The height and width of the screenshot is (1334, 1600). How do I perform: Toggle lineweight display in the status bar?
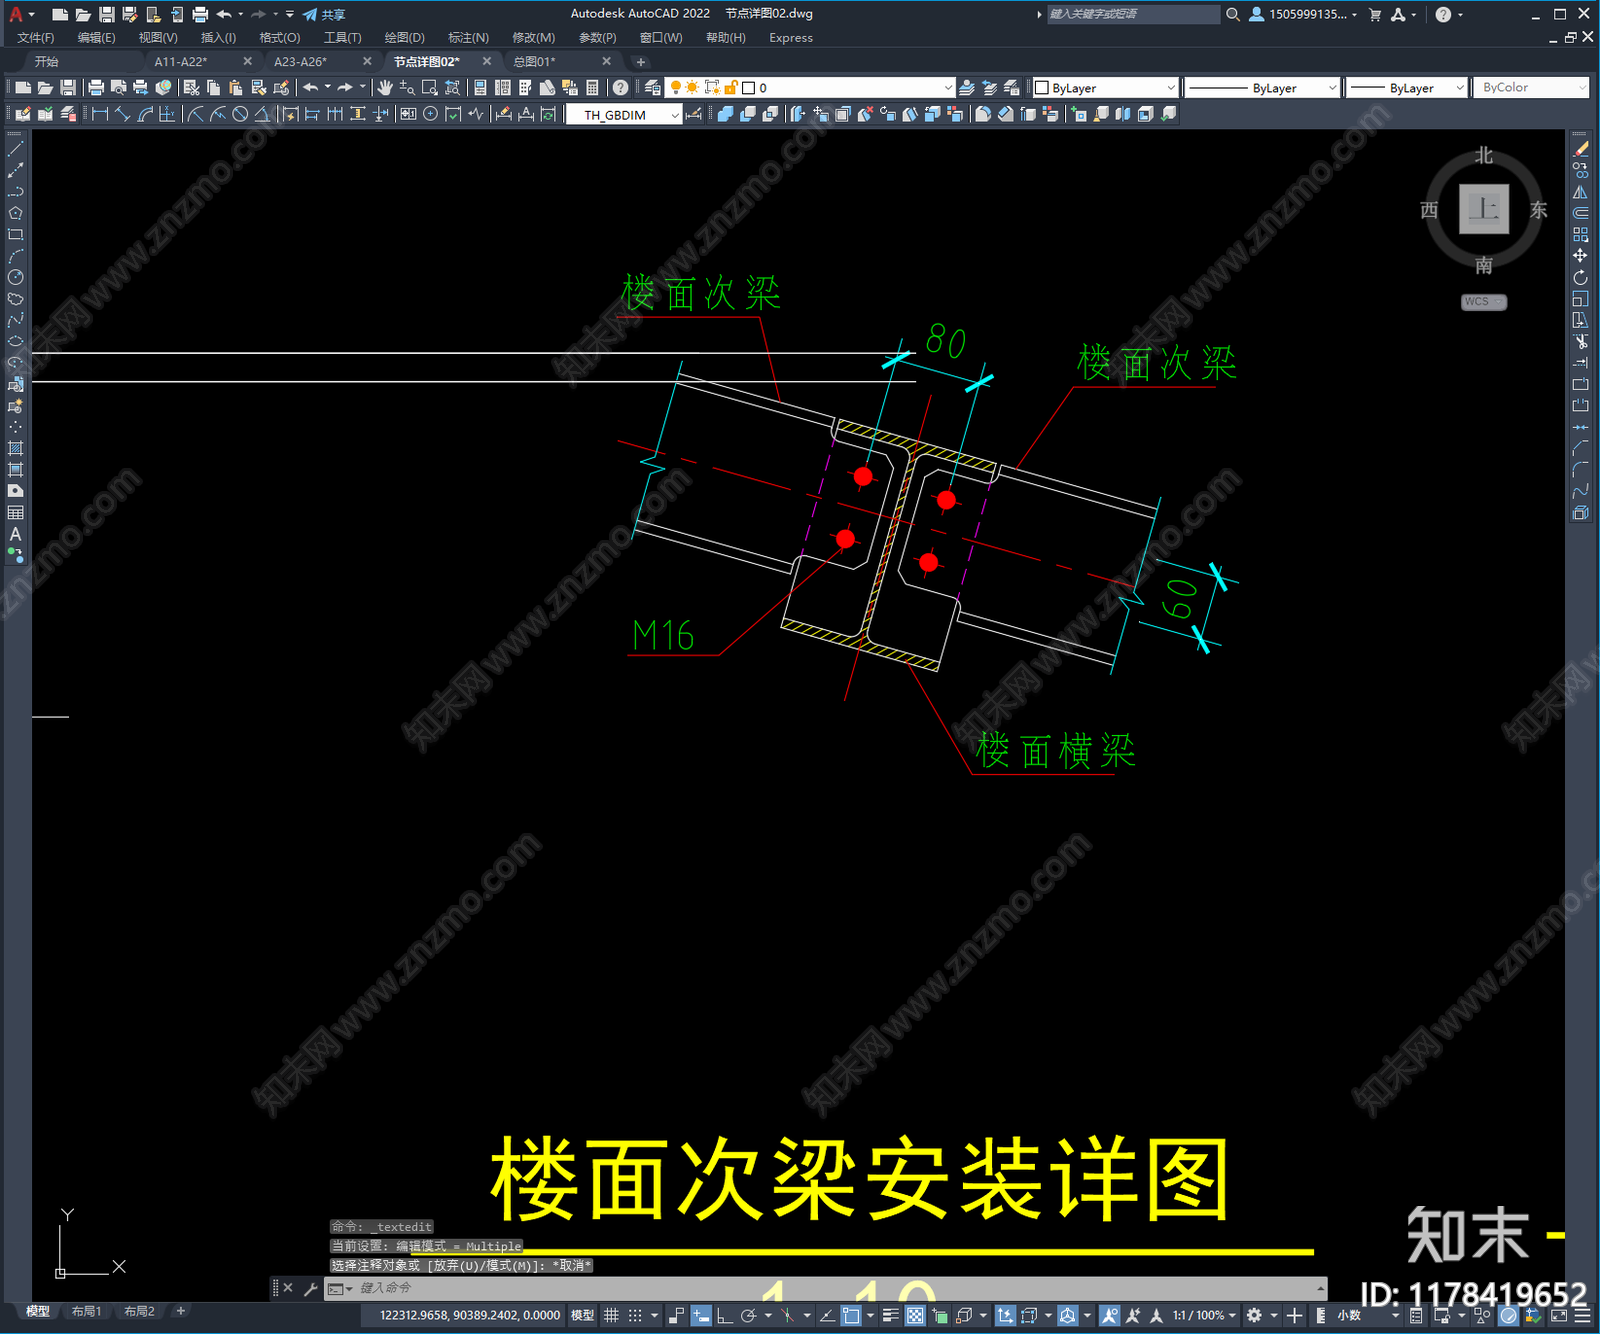coord(891,1315)
